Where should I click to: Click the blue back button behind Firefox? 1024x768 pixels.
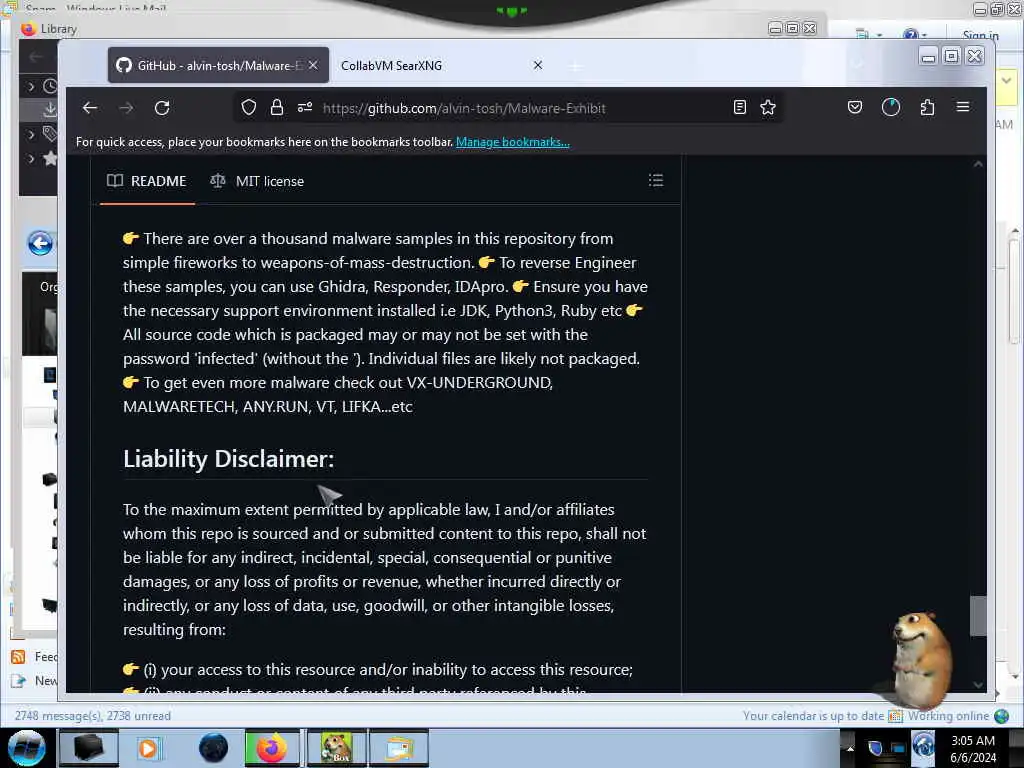40,244
